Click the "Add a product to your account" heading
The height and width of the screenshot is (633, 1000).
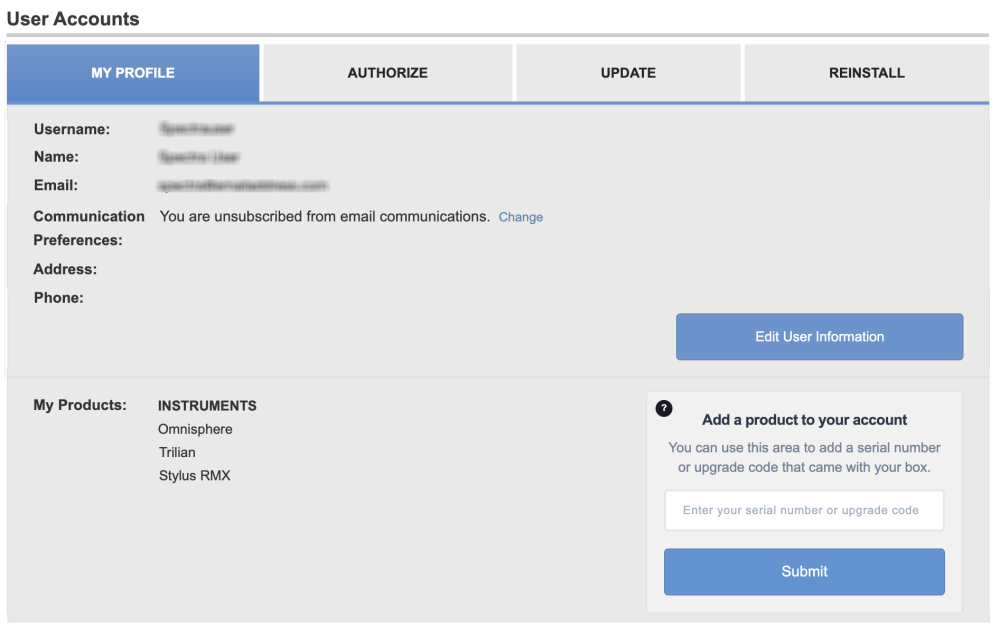(x=805, y=420)
